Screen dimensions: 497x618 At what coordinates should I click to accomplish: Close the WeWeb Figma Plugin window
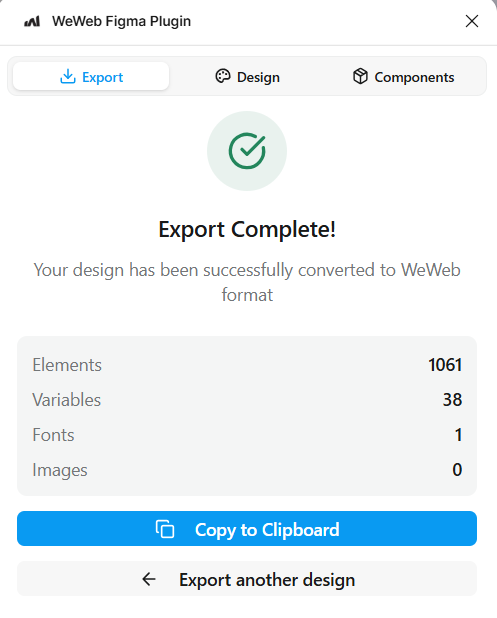click(x=472, y=21)
